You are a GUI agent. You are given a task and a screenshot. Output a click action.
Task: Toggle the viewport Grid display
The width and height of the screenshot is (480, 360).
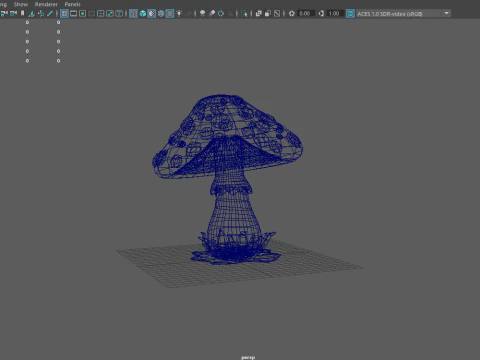[x=64, y=13]
